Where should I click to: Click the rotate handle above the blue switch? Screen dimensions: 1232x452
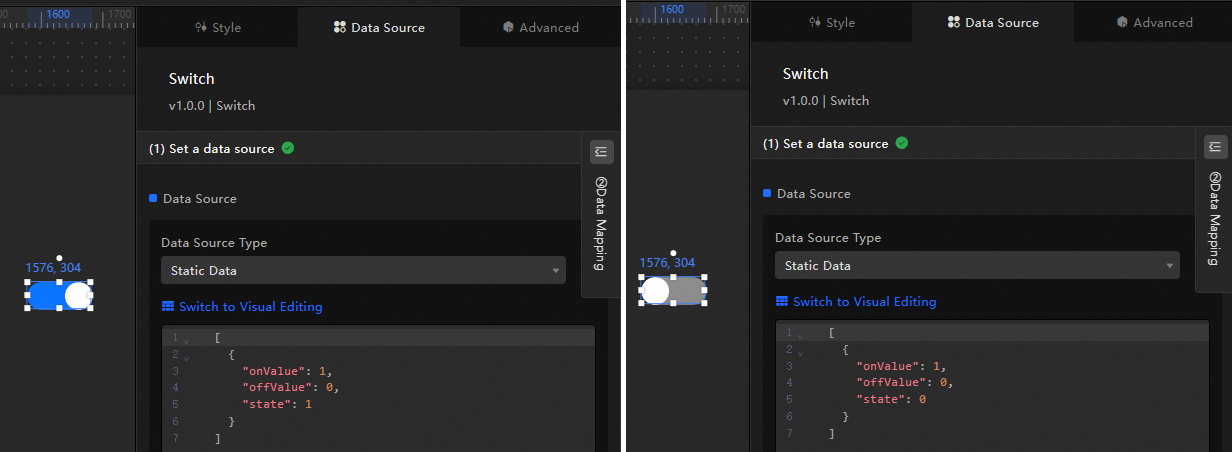[x=59, y=258]
